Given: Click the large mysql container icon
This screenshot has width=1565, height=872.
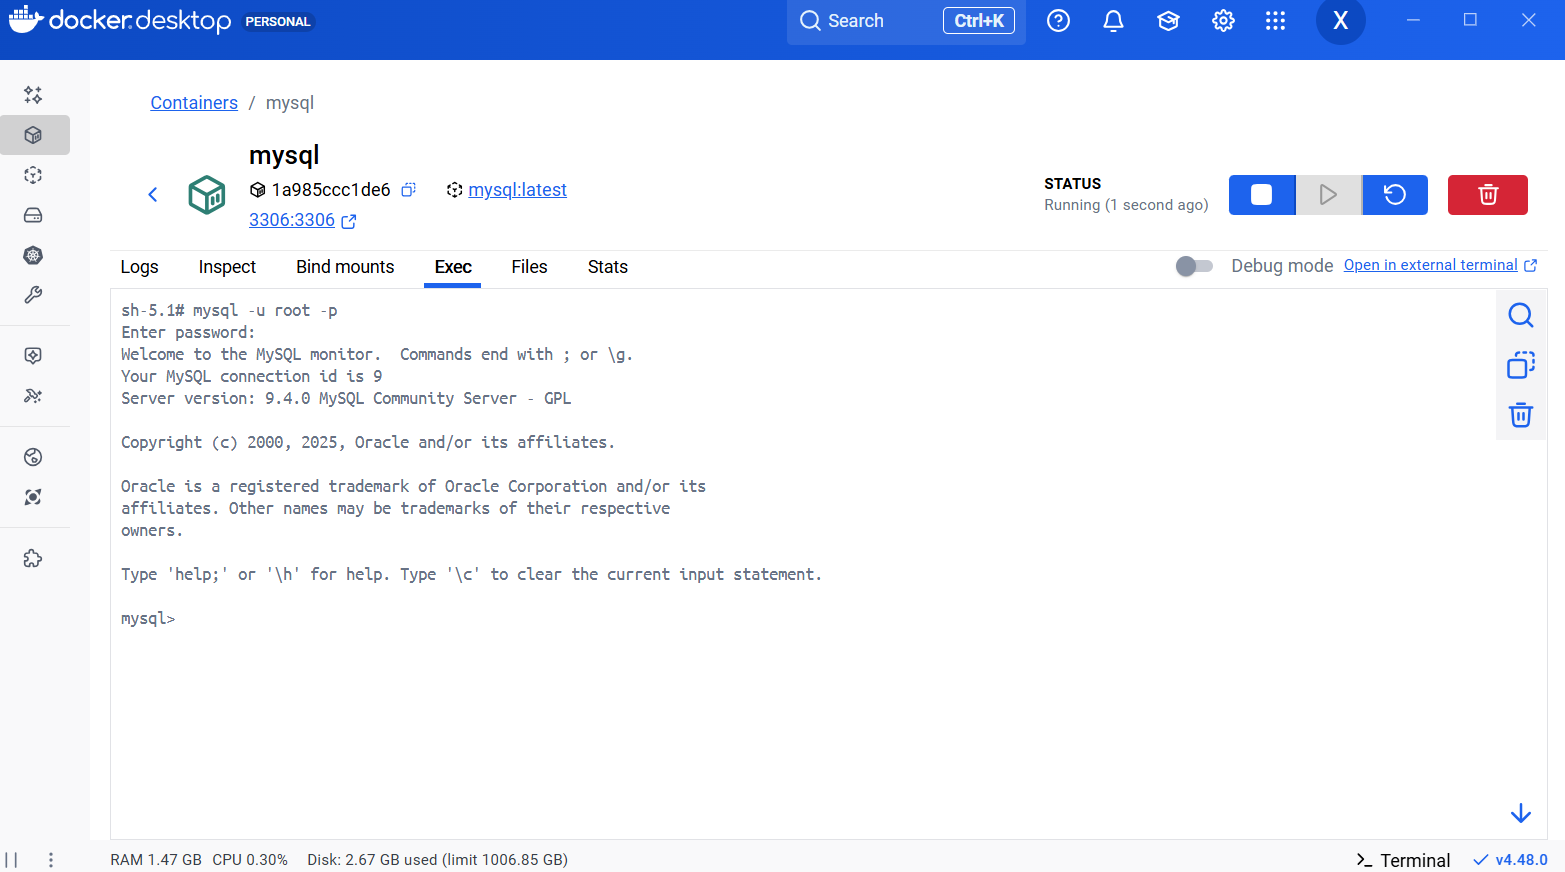Looking at the screenshot, I should [x=207, y=194].
